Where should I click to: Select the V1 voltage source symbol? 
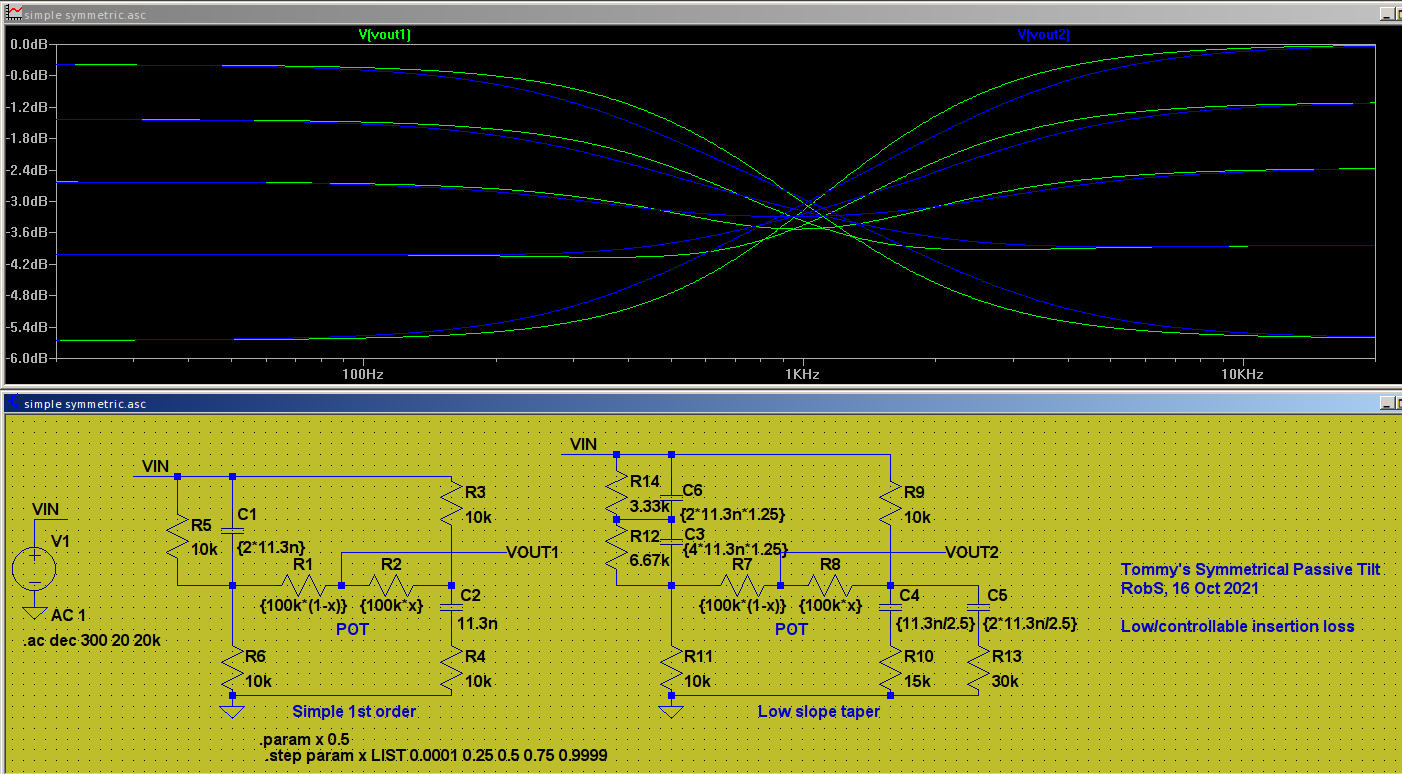(x=35, y=571)
